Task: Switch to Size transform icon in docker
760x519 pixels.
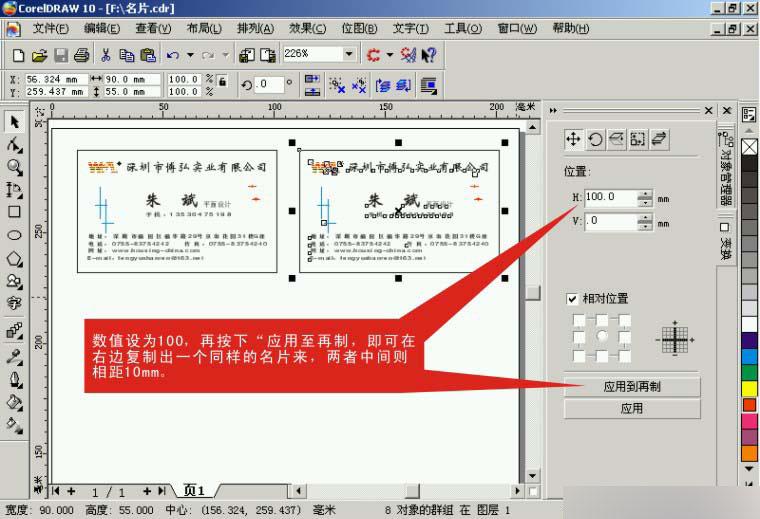Action: pyautogui.click(x=638, y=140)
